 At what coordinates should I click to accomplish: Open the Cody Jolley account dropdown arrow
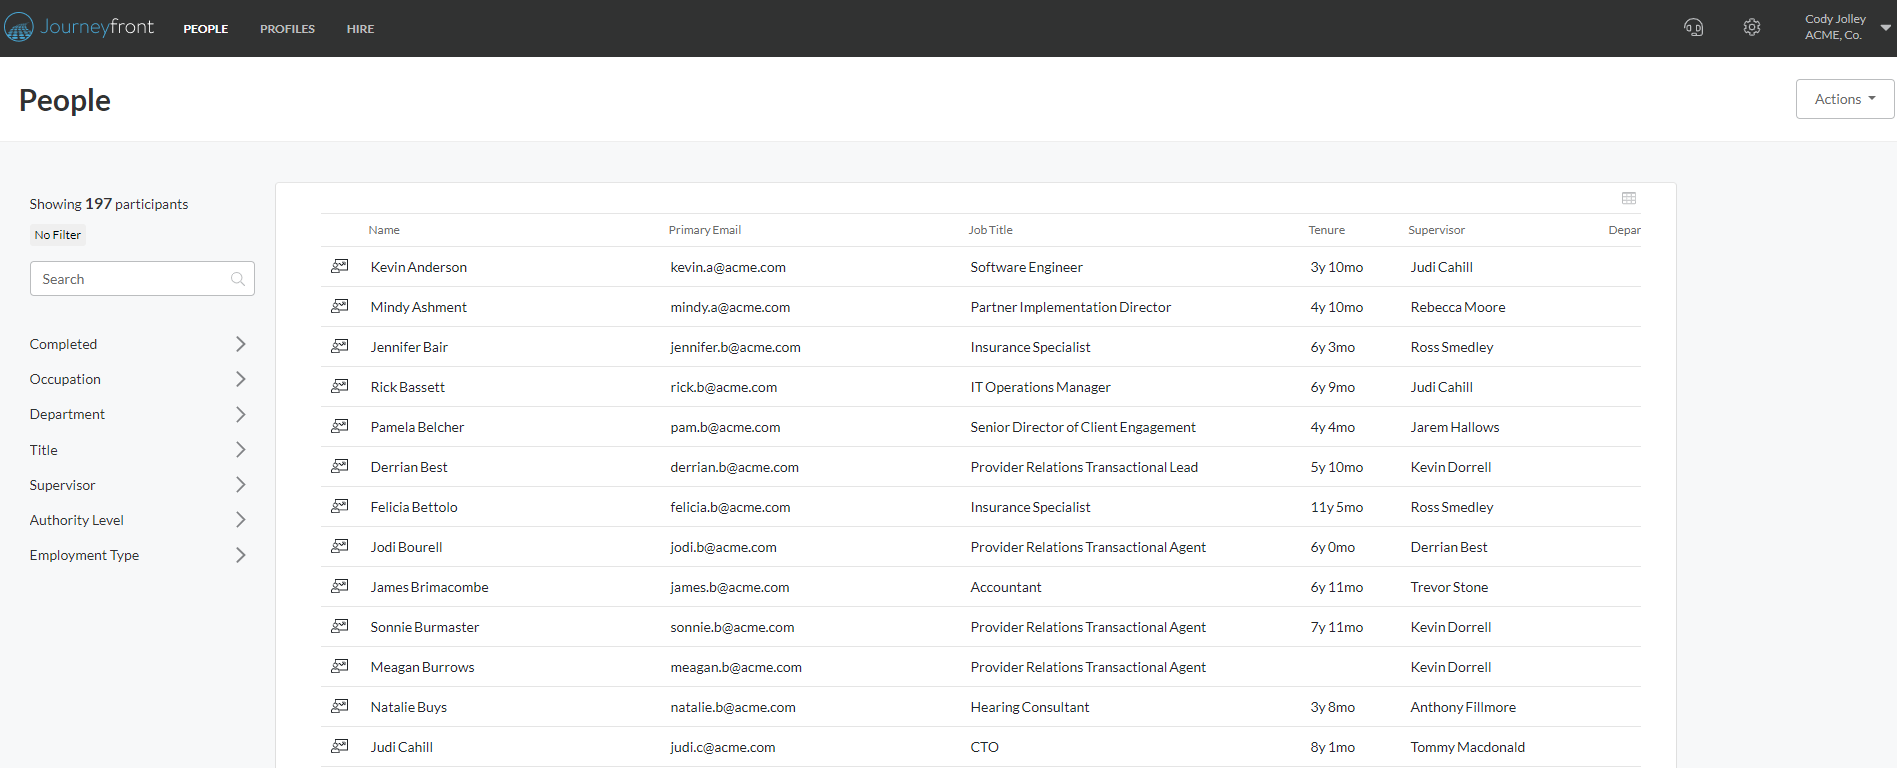[1886, 28]
